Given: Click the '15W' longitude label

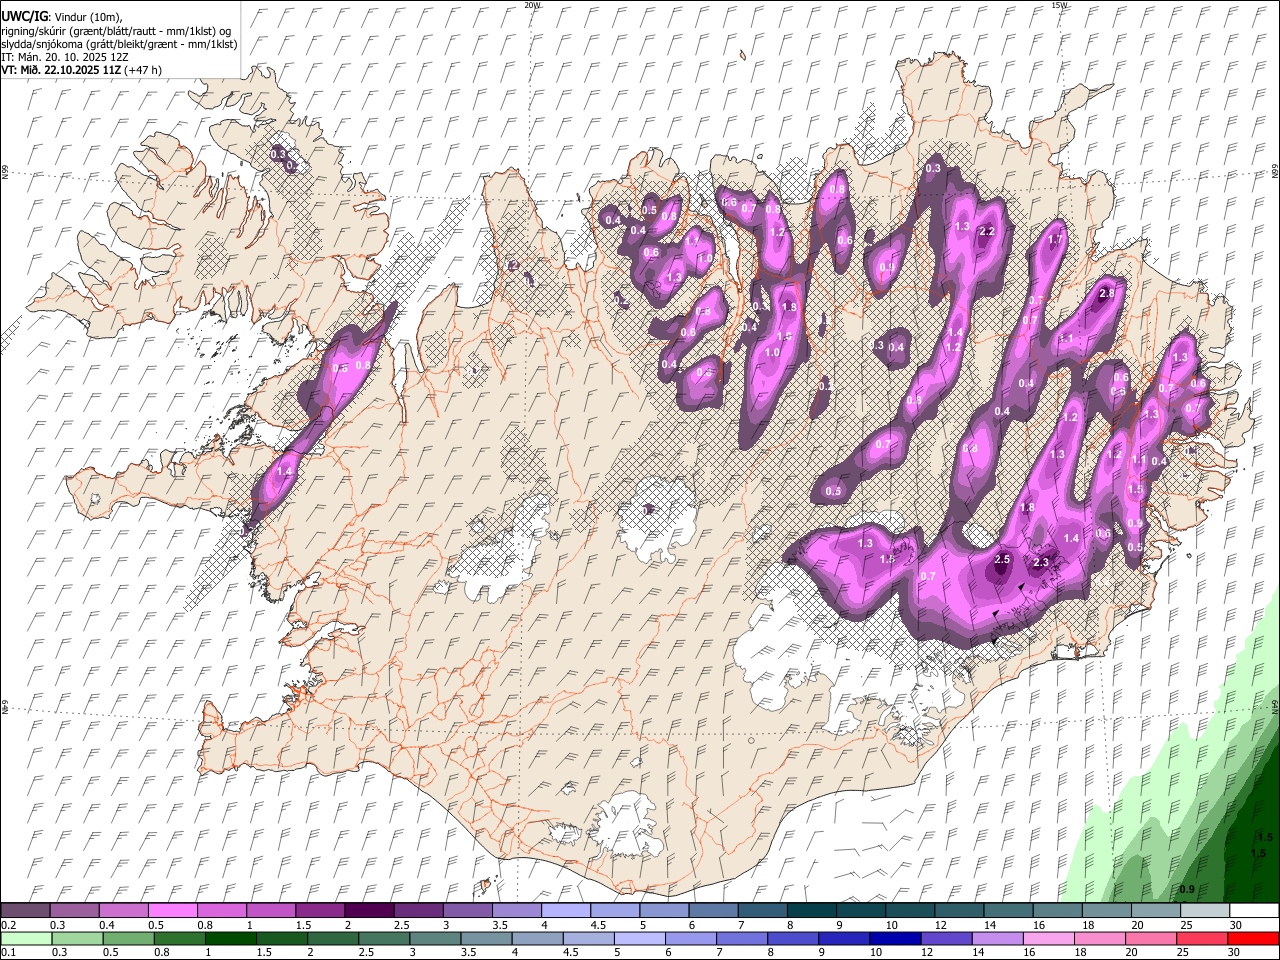Looking at the screenshot, I should coord(1059,5).
